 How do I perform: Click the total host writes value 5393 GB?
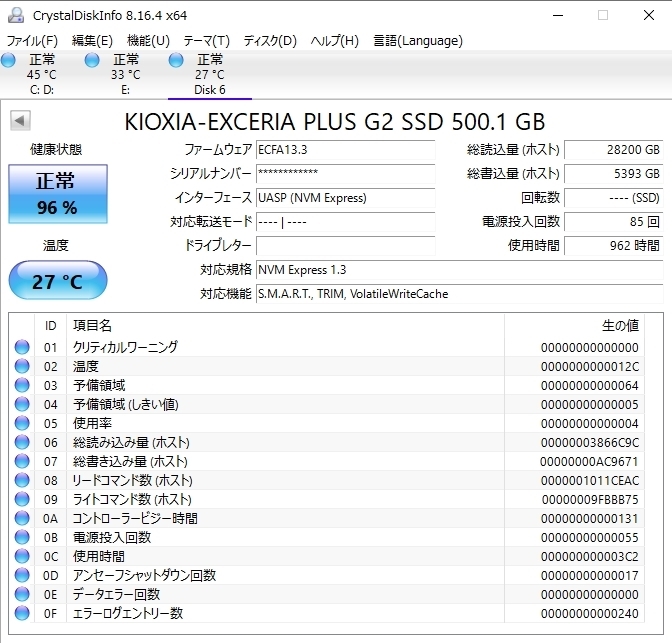[614, 174]
